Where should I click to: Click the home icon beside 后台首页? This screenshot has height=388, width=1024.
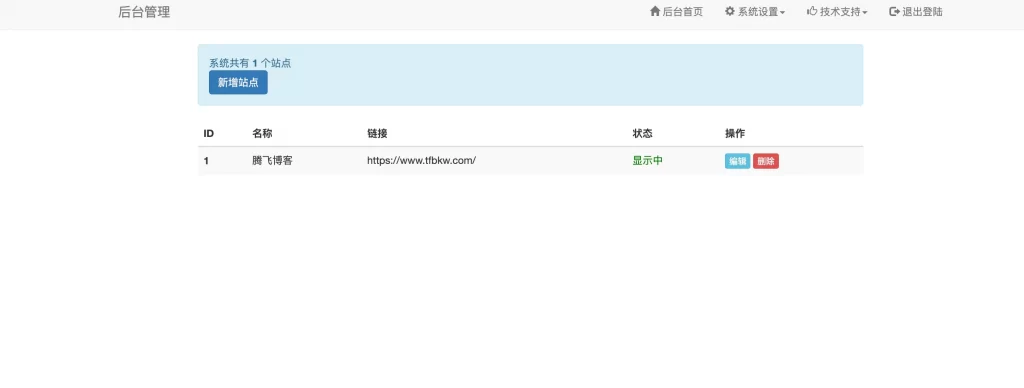tap(655, 11)
